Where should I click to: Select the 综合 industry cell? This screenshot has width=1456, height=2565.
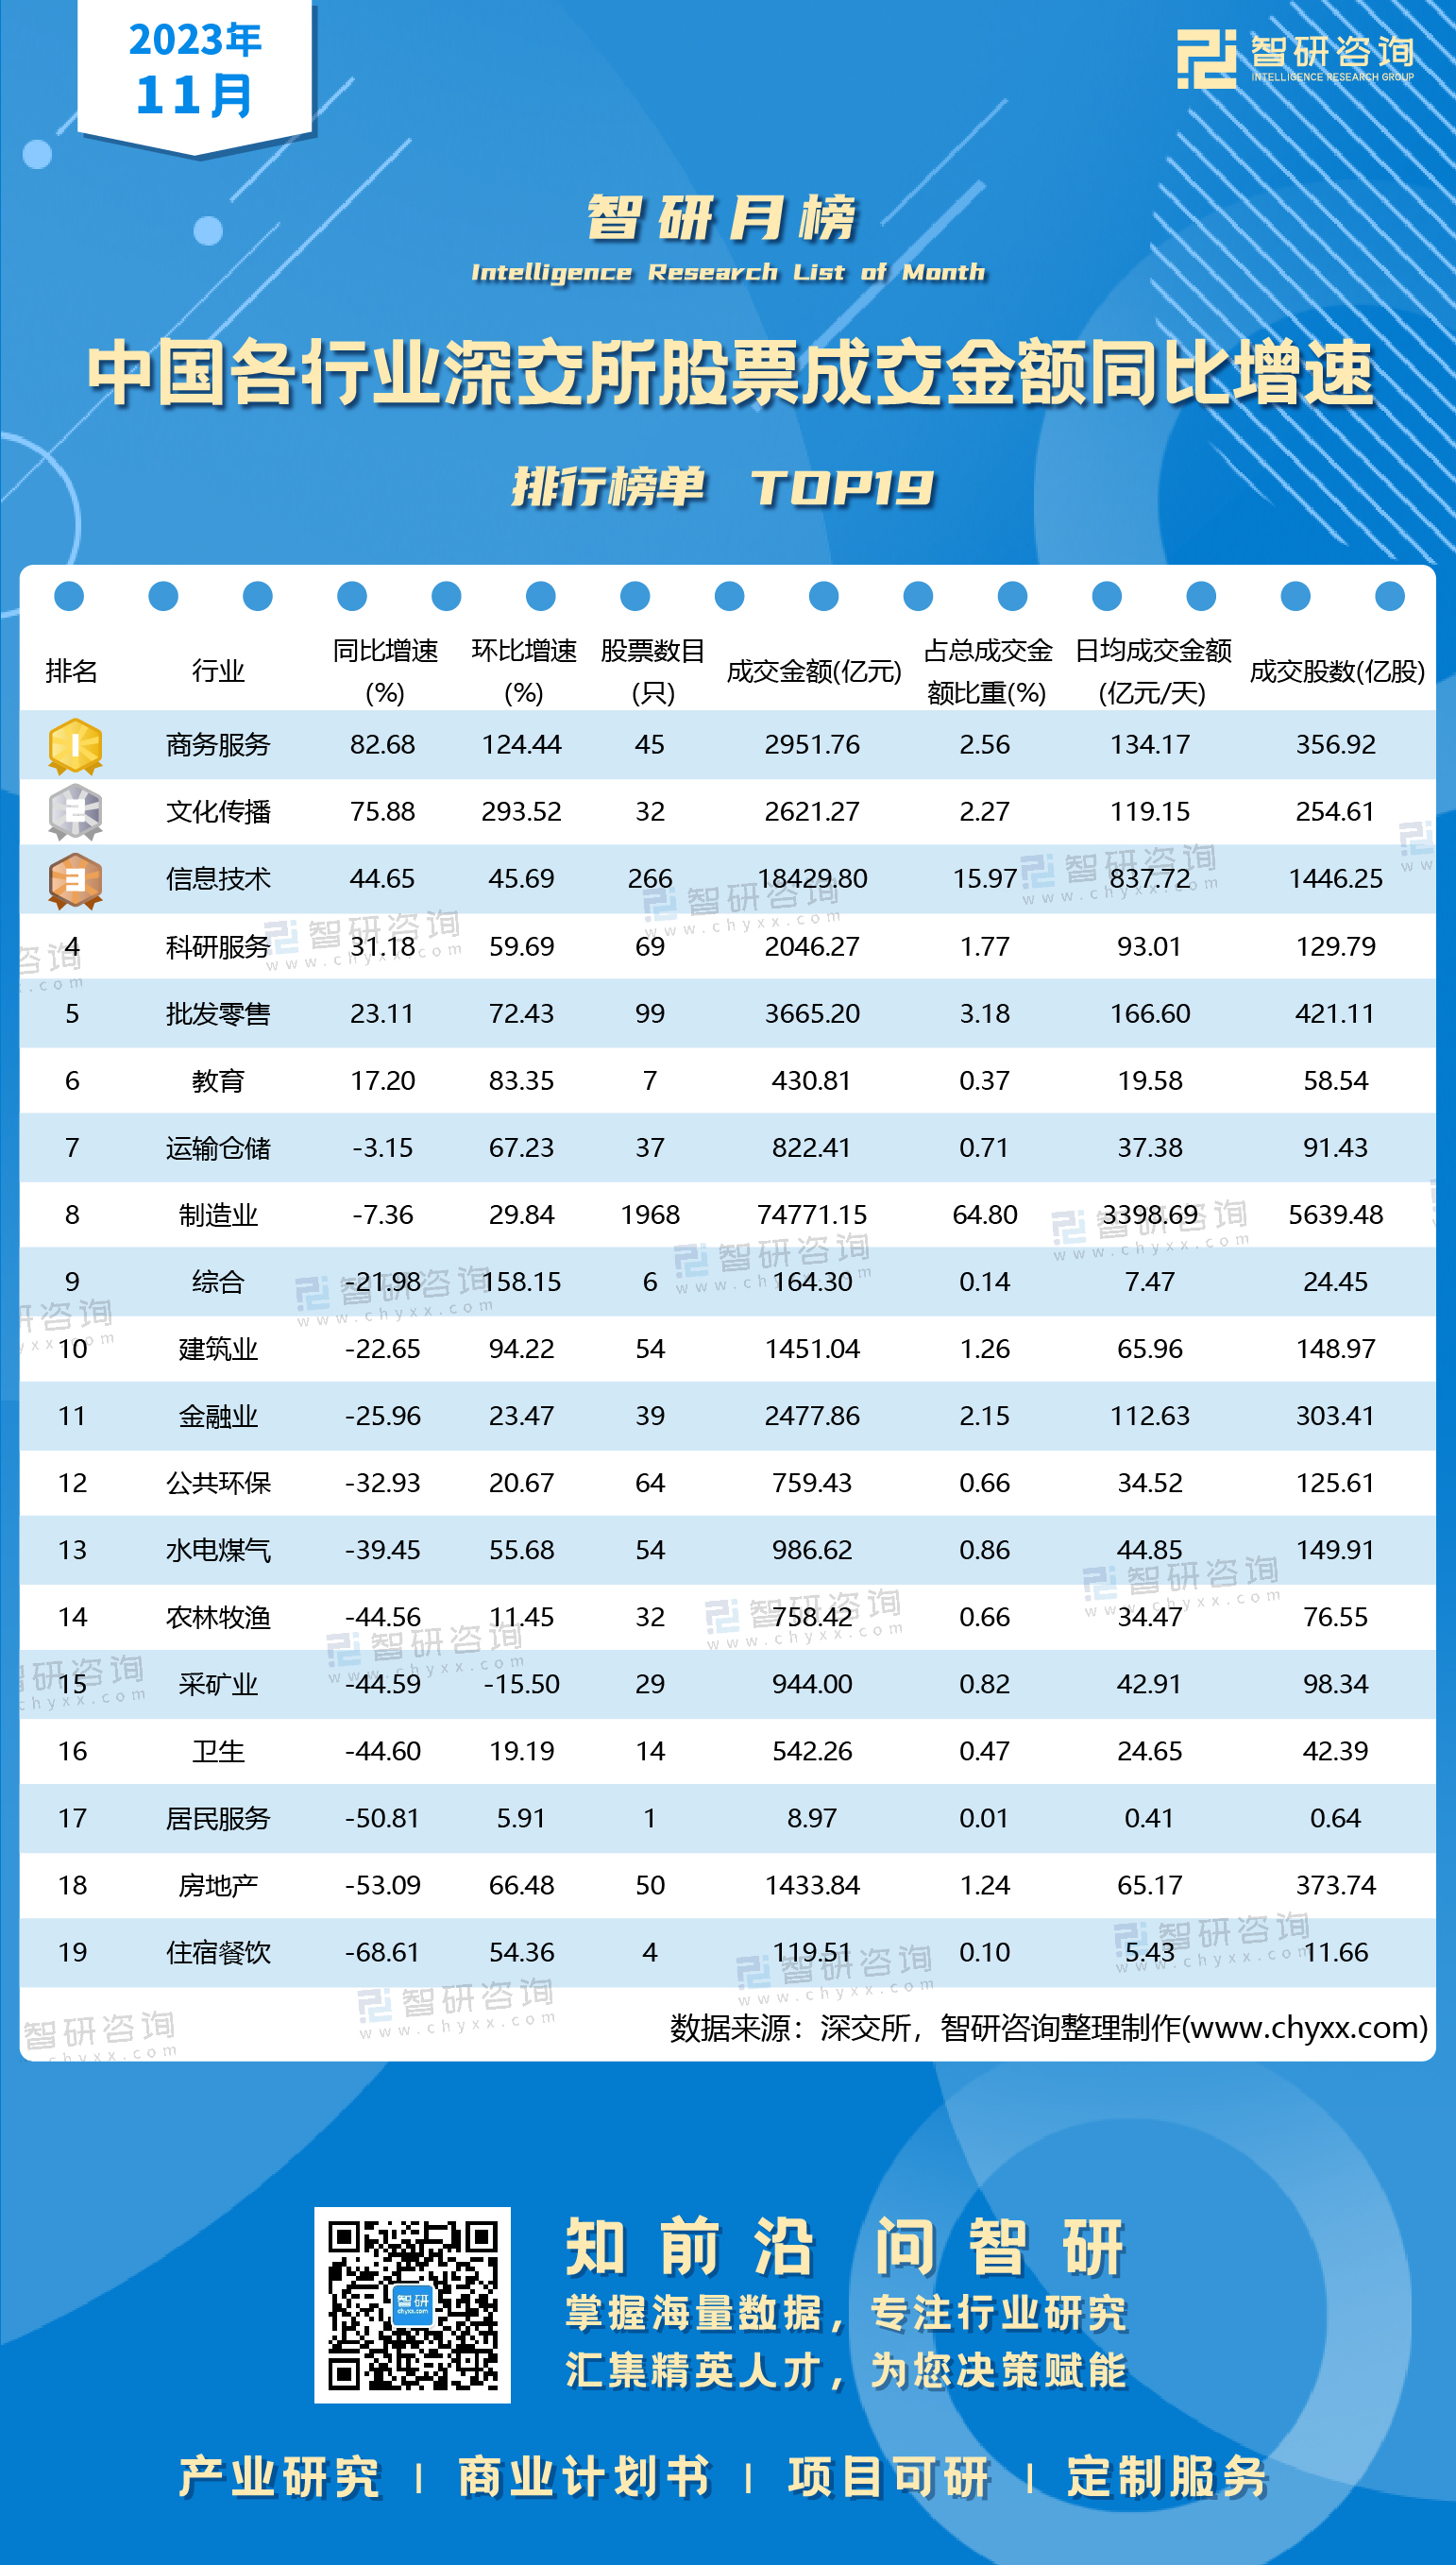(218, 1282)
